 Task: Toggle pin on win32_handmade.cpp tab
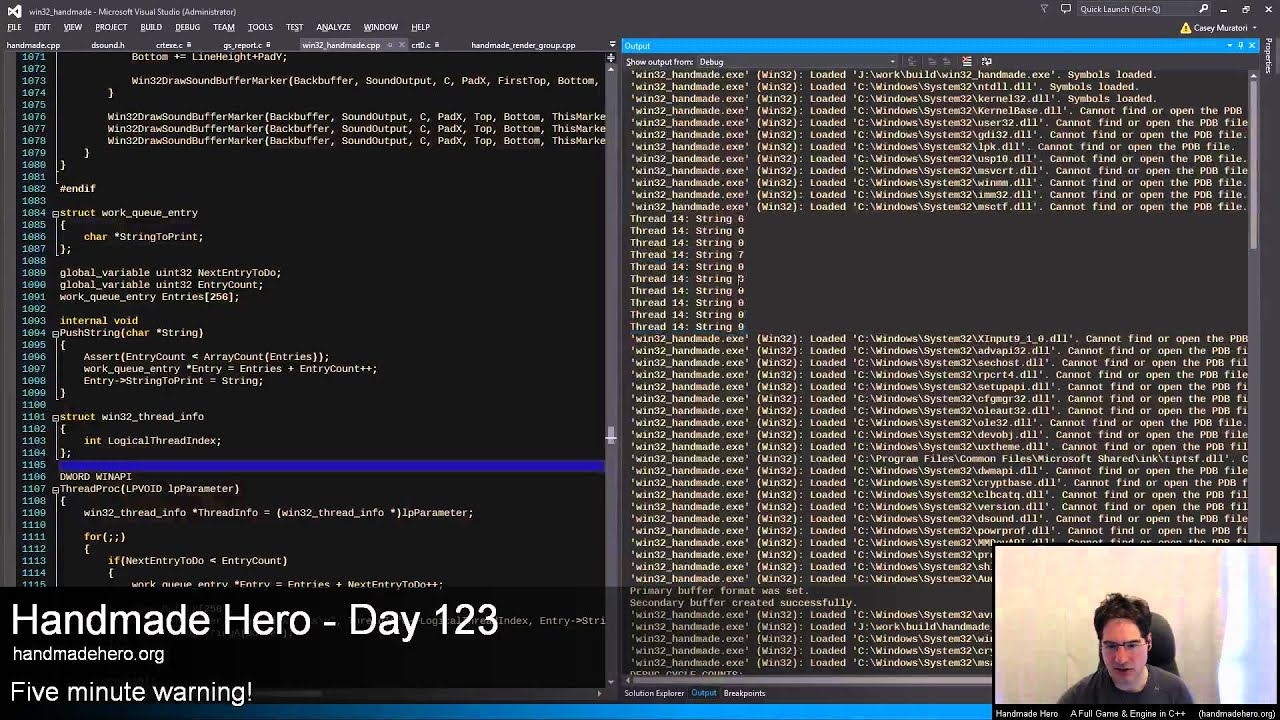[x=390, y=45]
